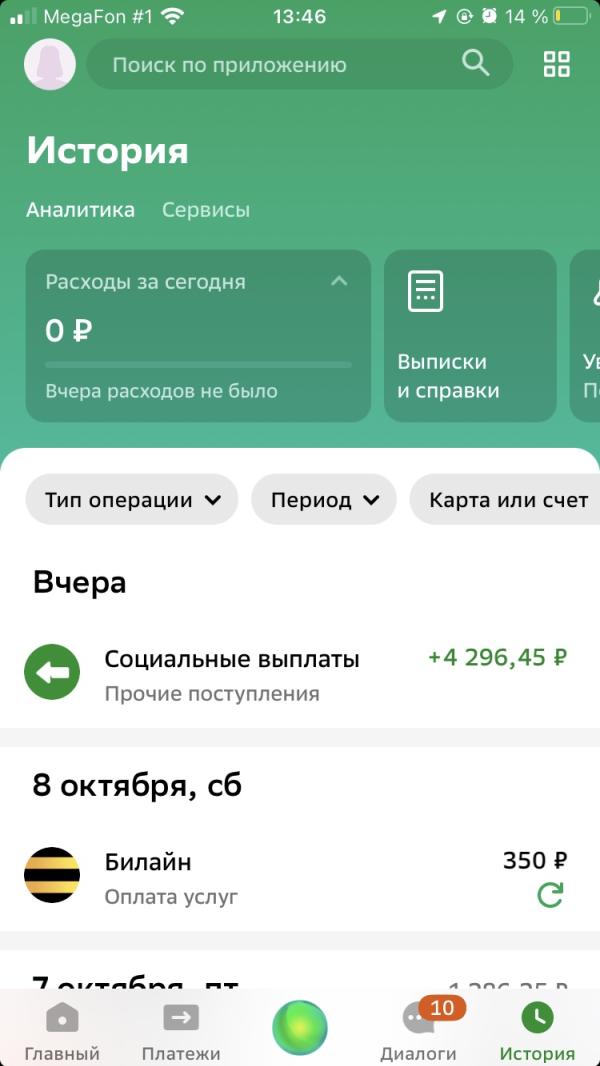Open the Карта или счет filter
Screen dimensions: 600x1066
click(507, 500)
